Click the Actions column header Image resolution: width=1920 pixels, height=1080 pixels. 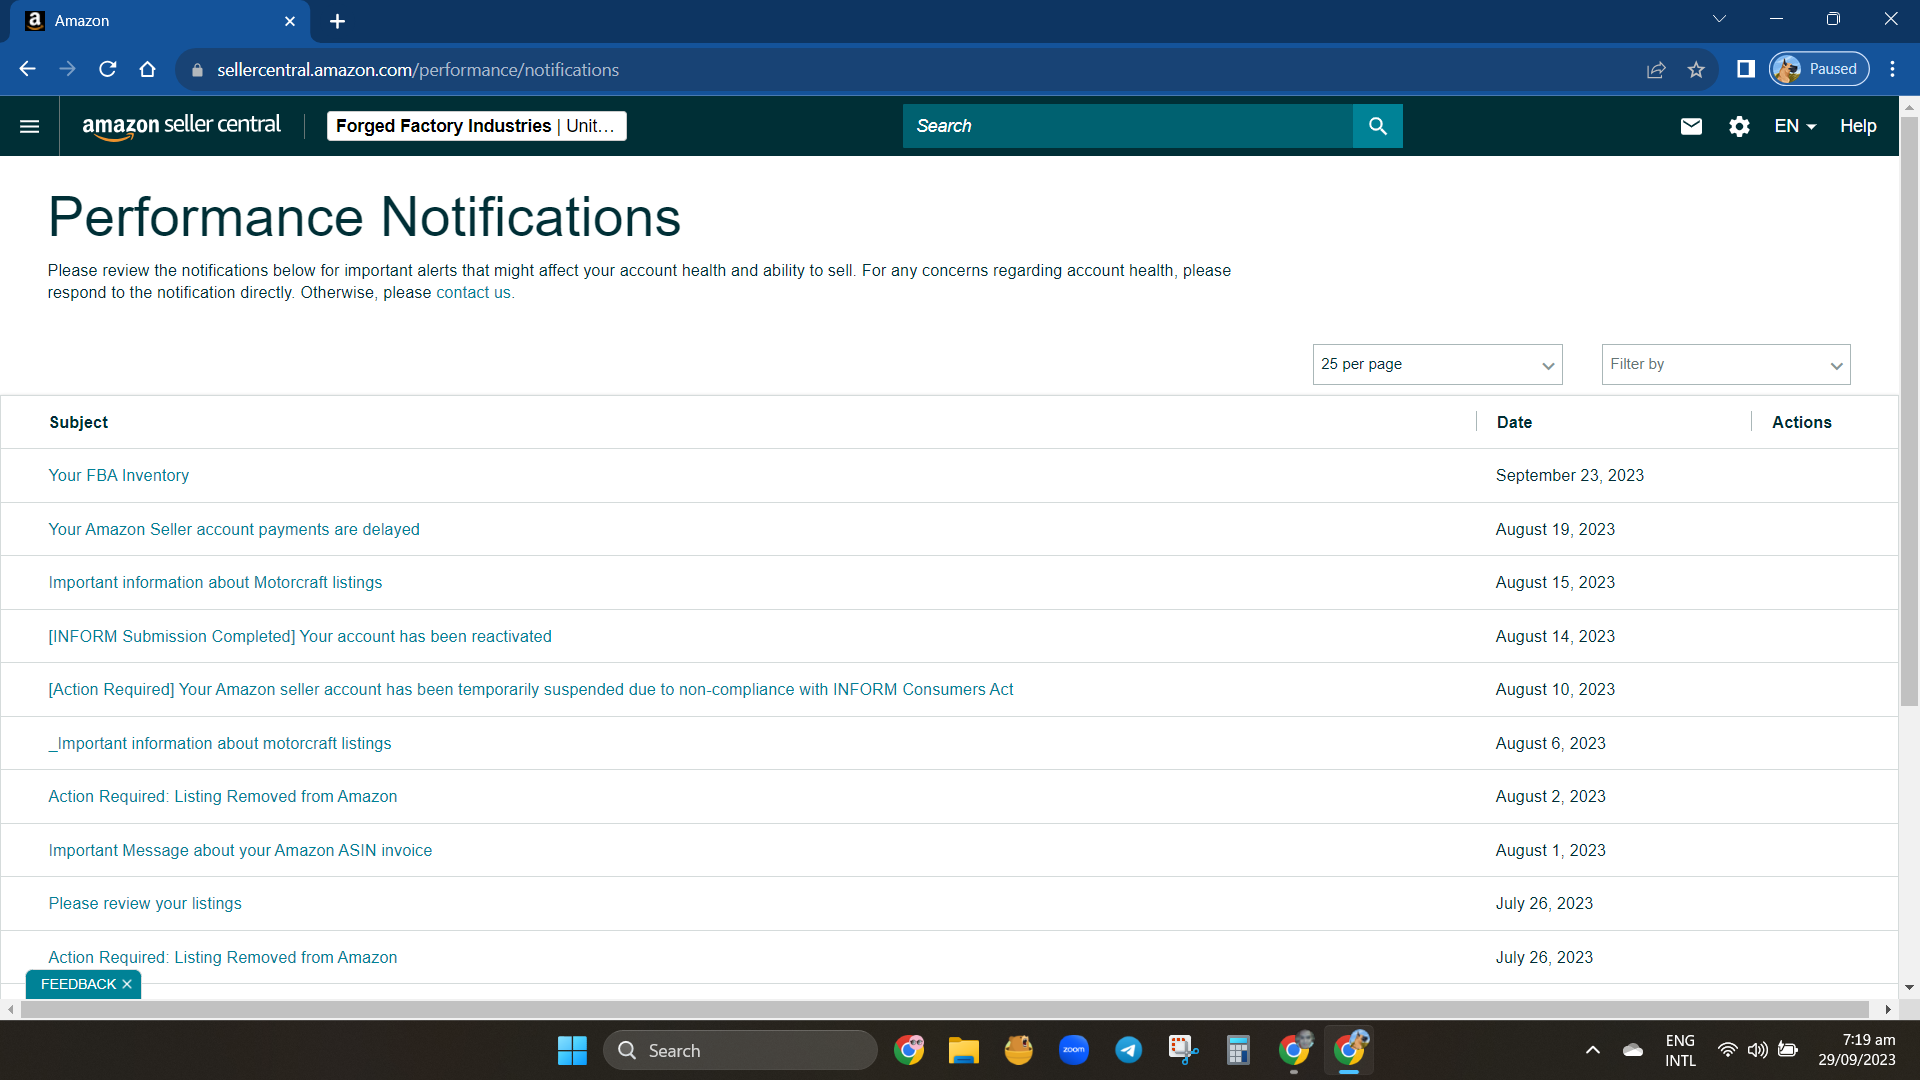1802,422
